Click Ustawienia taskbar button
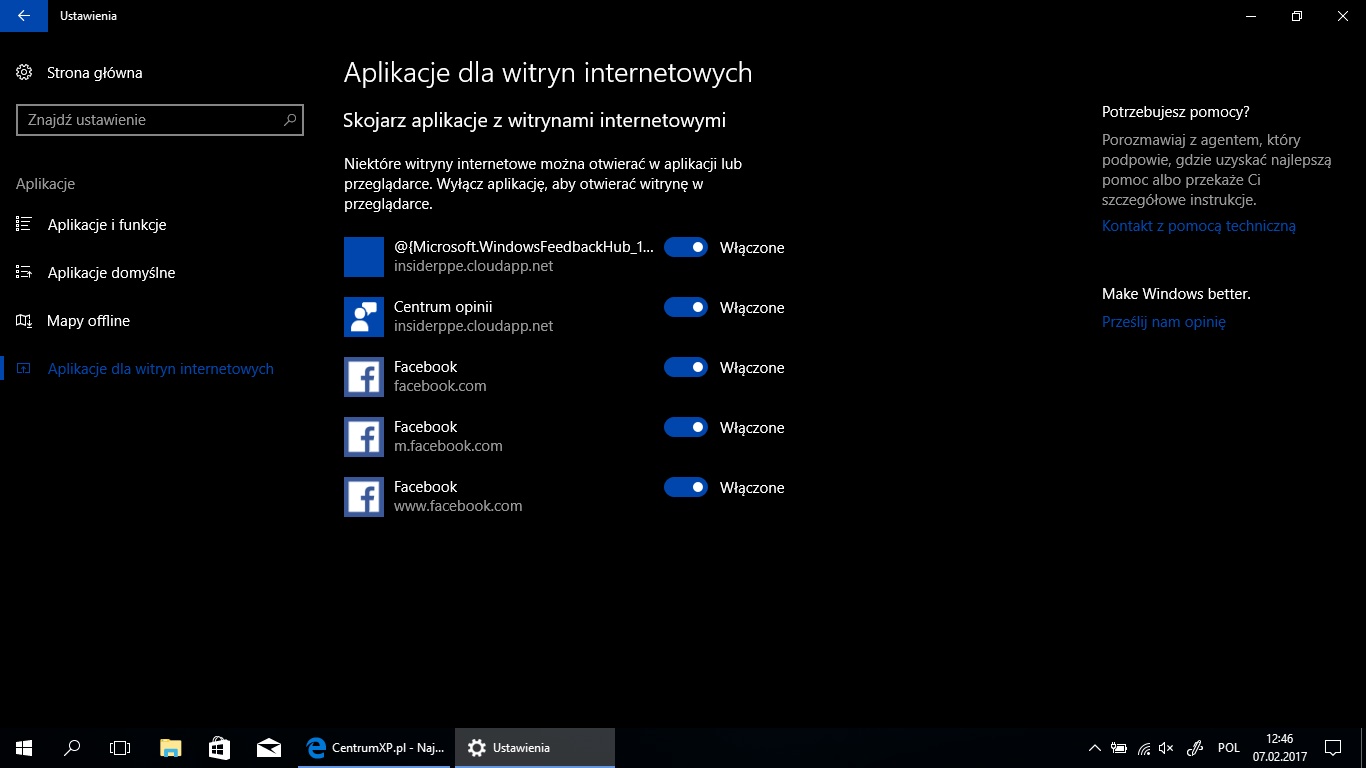1366x768 pixels. [x=535, y=747]
